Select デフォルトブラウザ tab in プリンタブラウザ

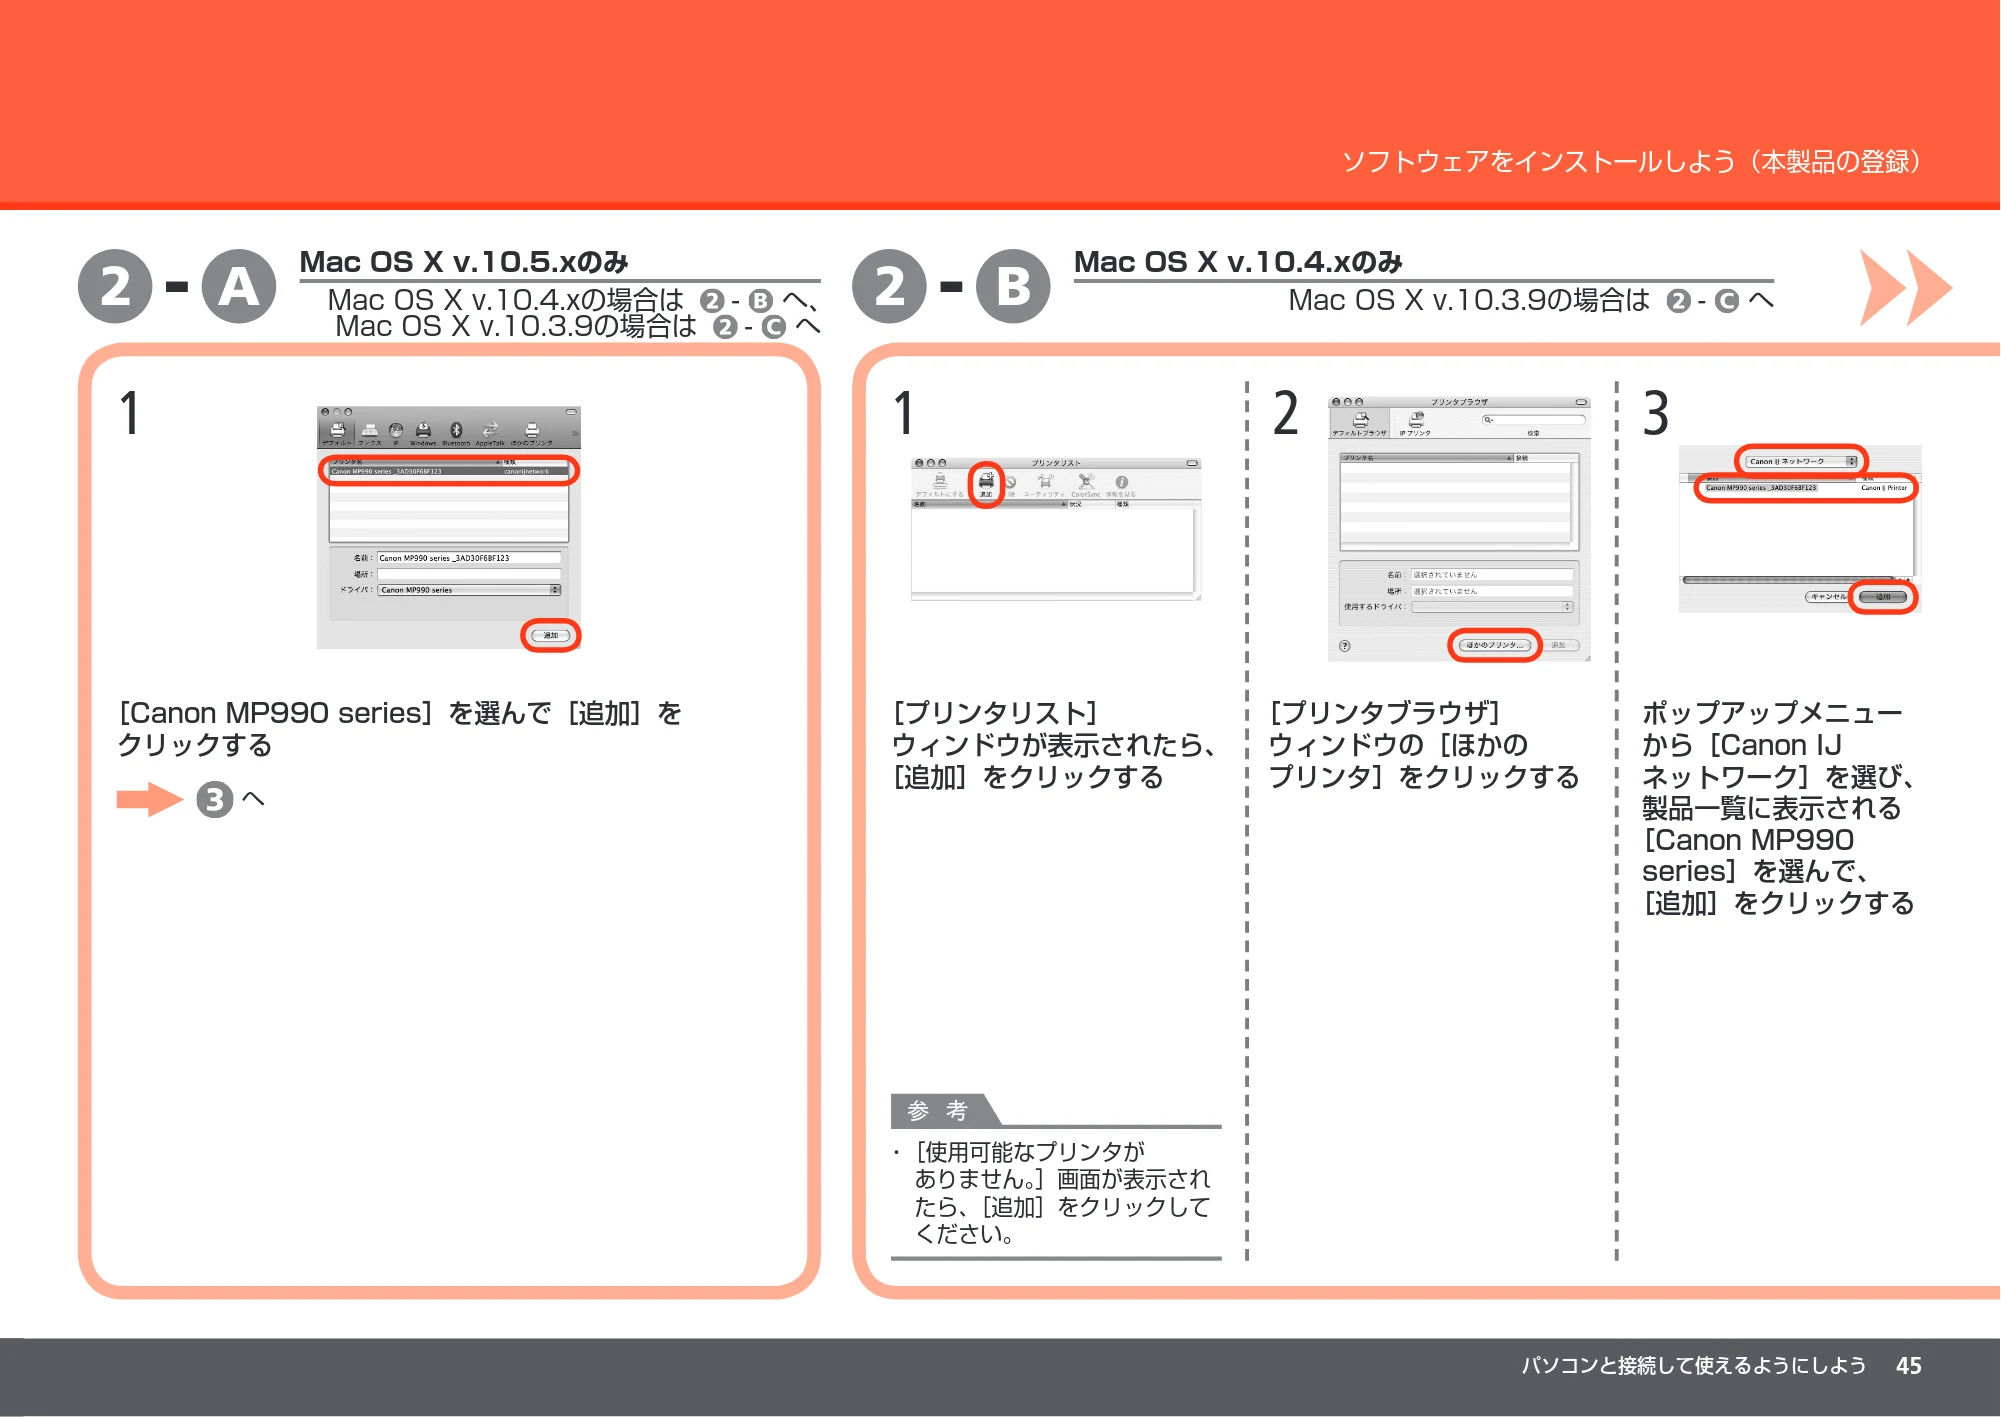click(x=1359, y=424)
